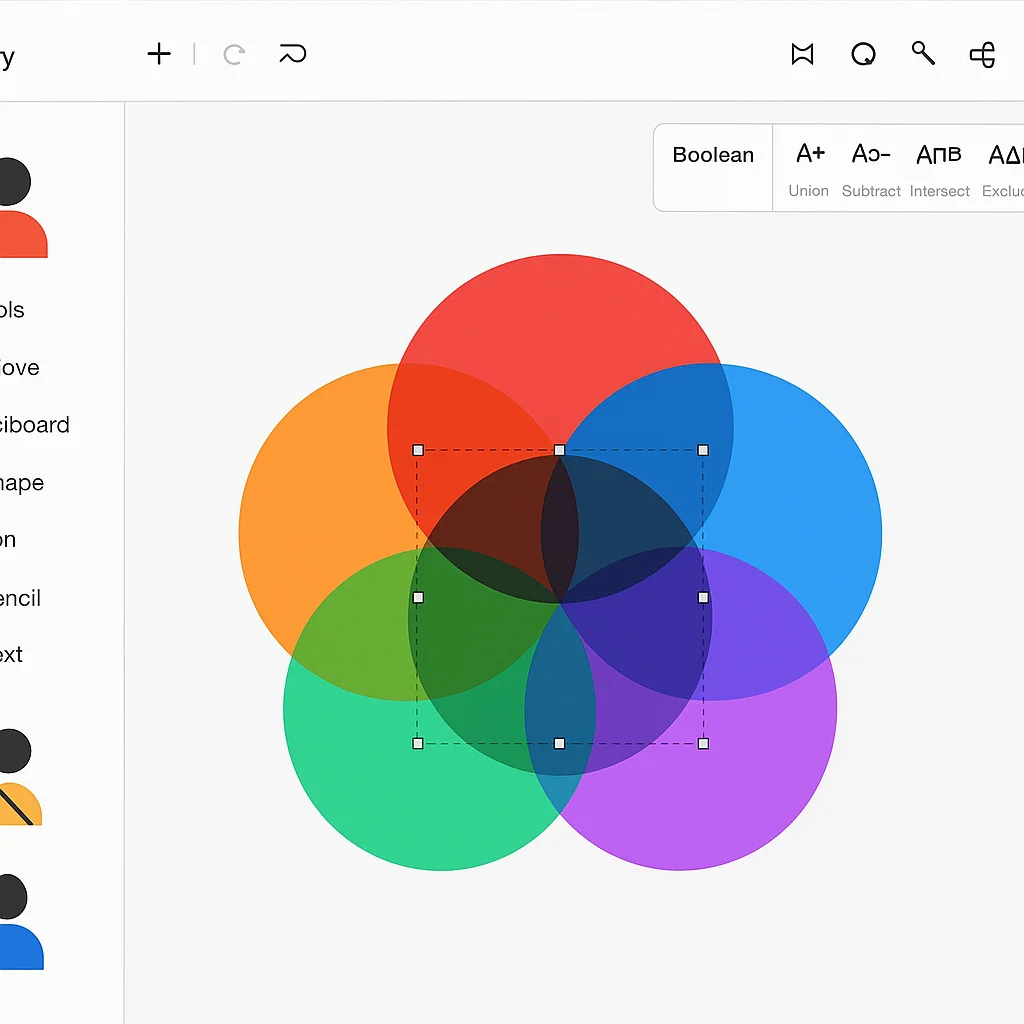The width and height of the screenshot is (1024, 1024).
Task: Click the top selection handle of the bounding box
Action: click(559, 450)
